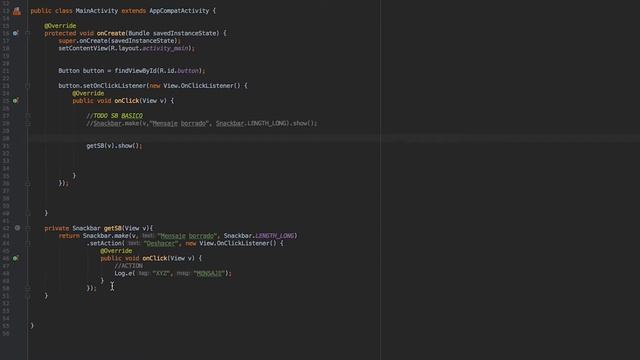Click the TODO SB BASICO comment

point(115,116)
